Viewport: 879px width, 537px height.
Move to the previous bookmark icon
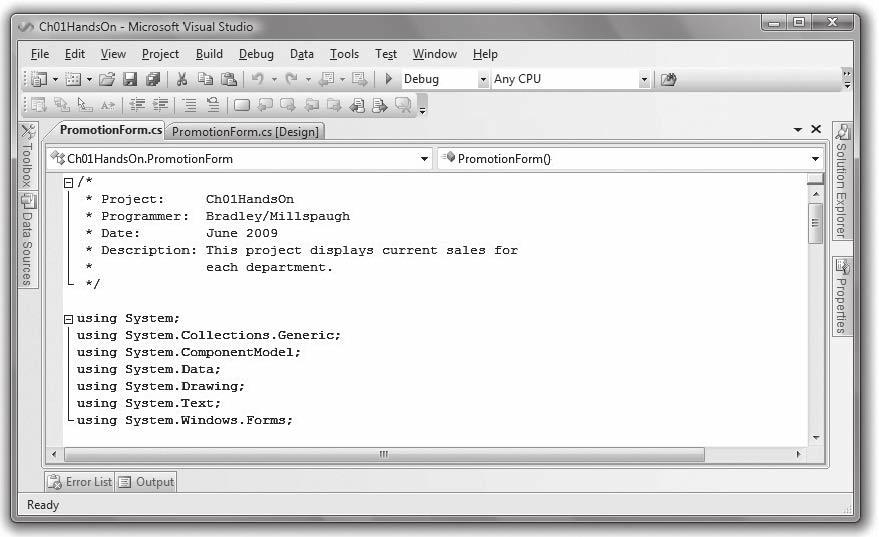(x=265, y=105)
